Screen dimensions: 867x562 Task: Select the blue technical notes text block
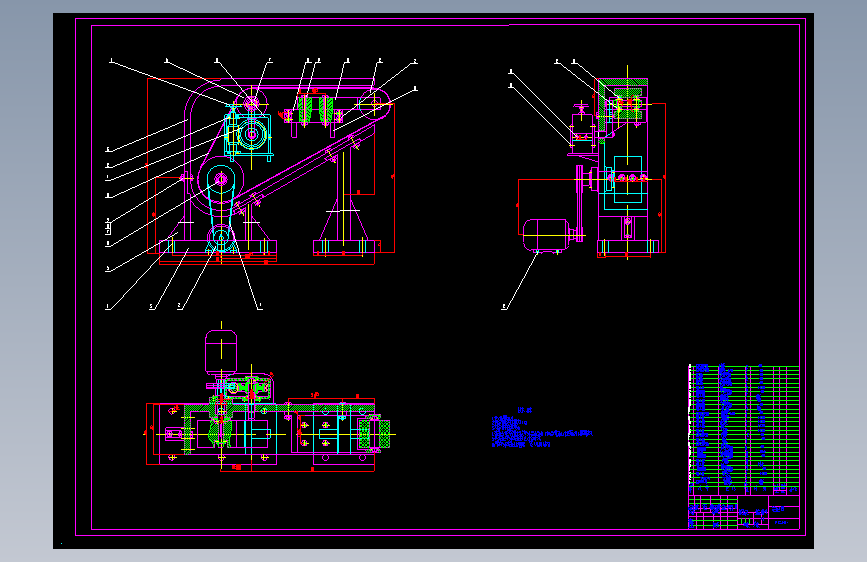542,428
